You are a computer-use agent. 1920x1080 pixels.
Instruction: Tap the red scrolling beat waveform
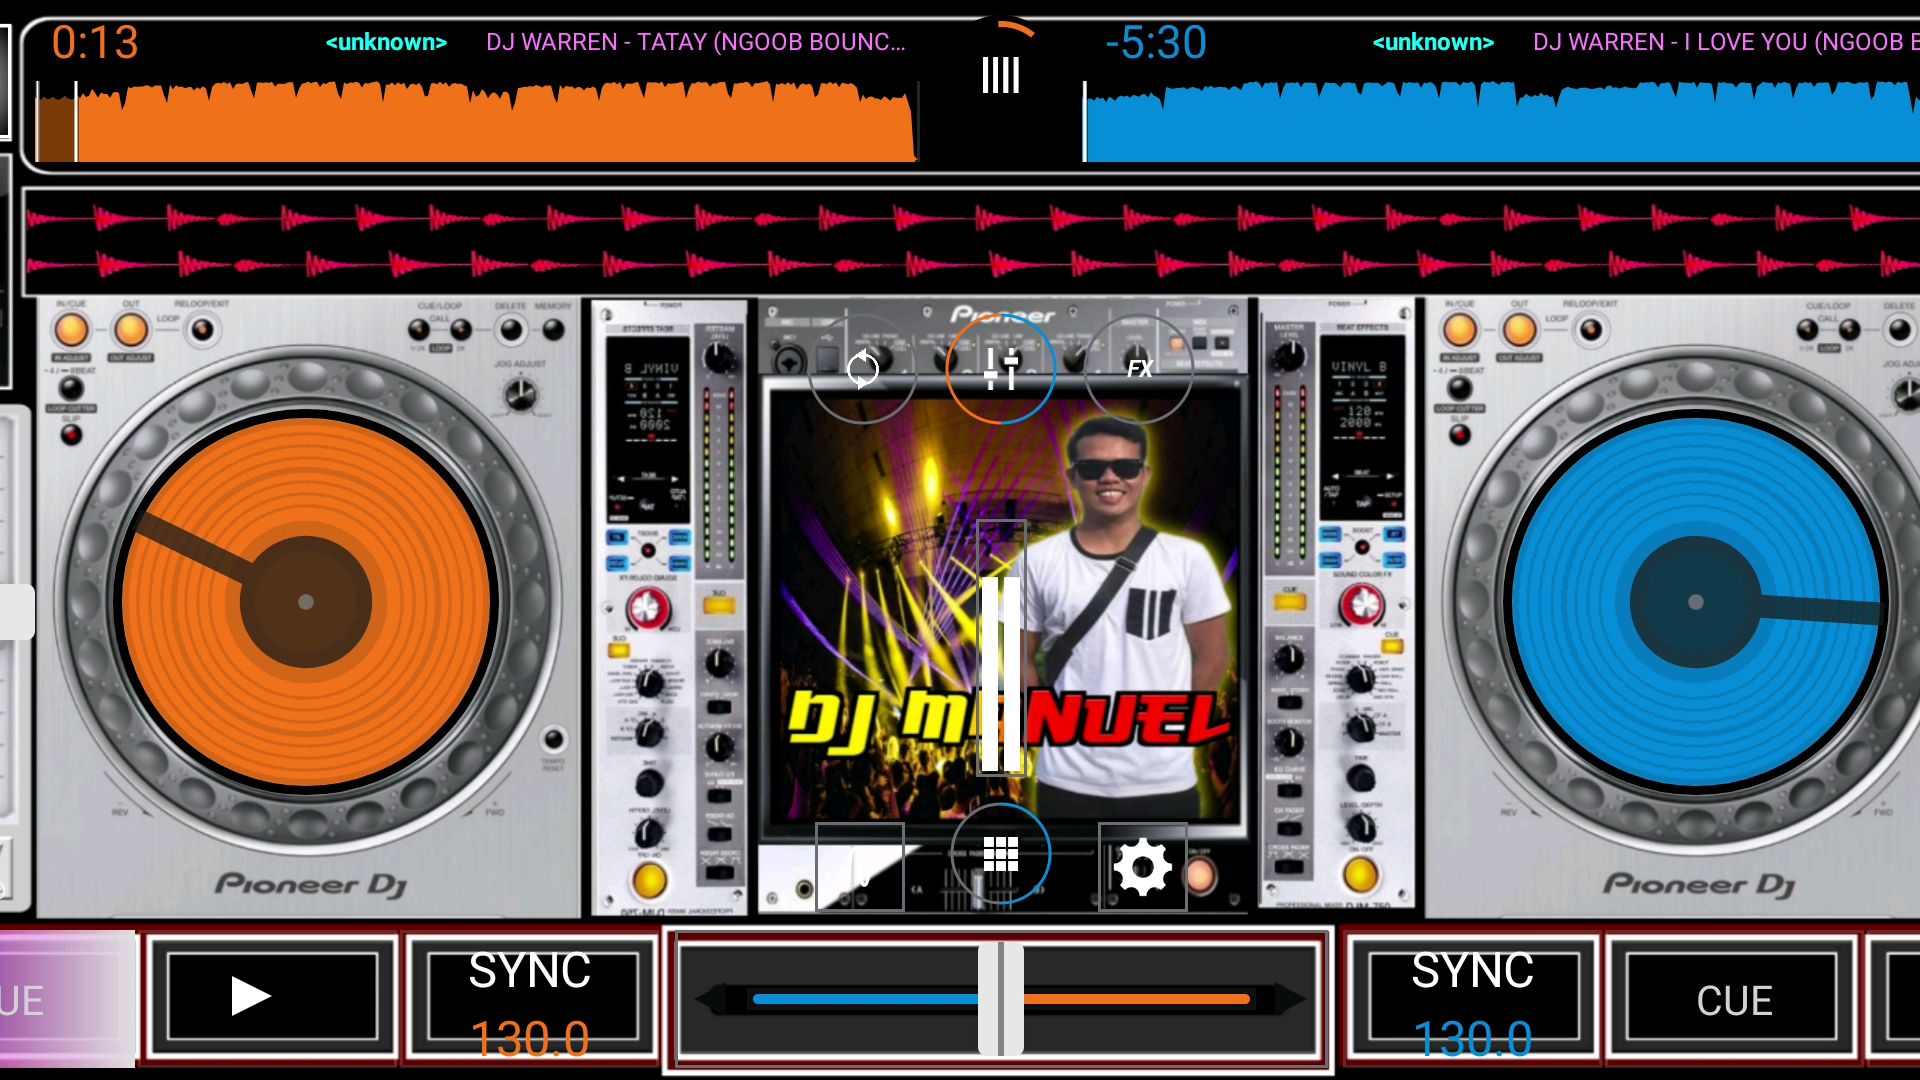pyautogui.click(x=971, y=240)
